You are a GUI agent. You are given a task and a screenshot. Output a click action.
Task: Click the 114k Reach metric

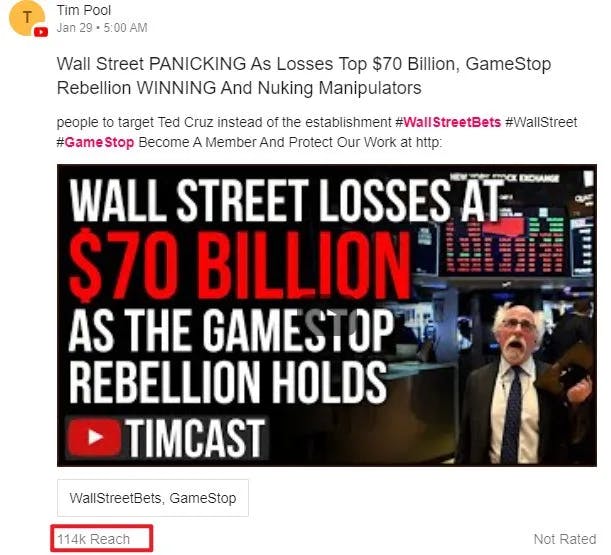[94, 539]
